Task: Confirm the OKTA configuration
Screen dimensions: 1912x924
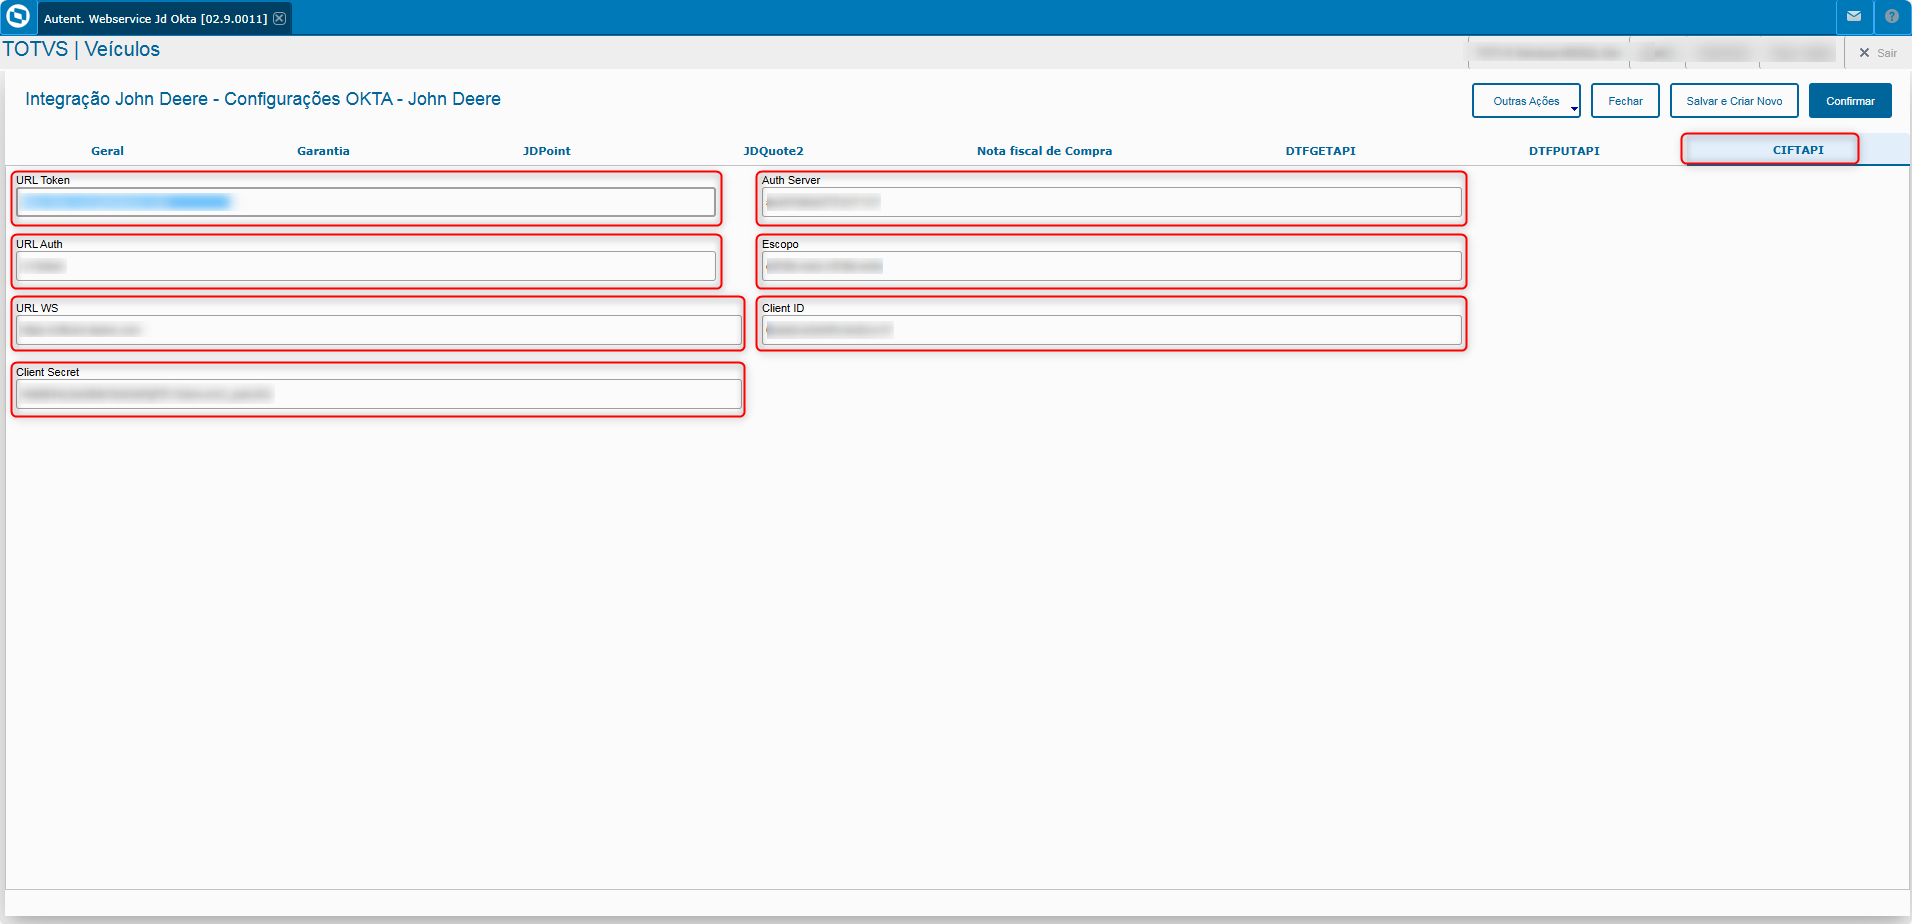Action: pos(1850,101)
